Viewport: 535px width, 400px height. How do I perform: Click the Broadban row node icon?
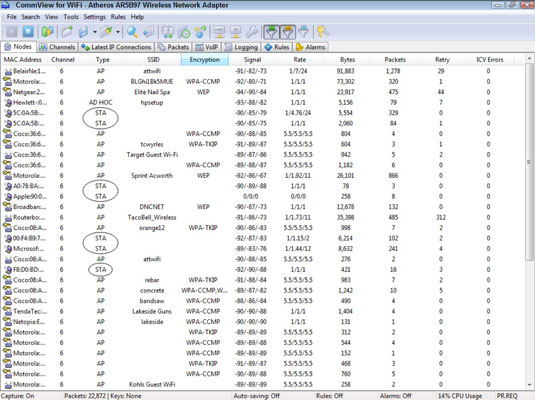8,207
